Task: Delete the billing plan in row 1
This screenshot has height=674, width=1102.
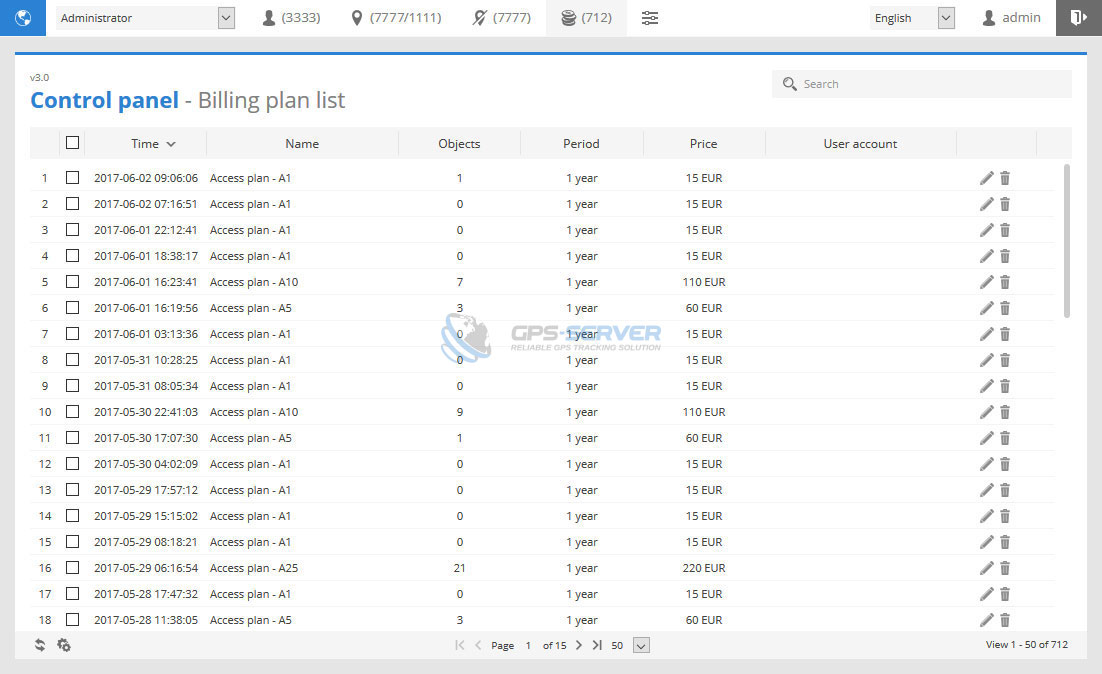Action: pyautogui.click(x=1005, y=178)
